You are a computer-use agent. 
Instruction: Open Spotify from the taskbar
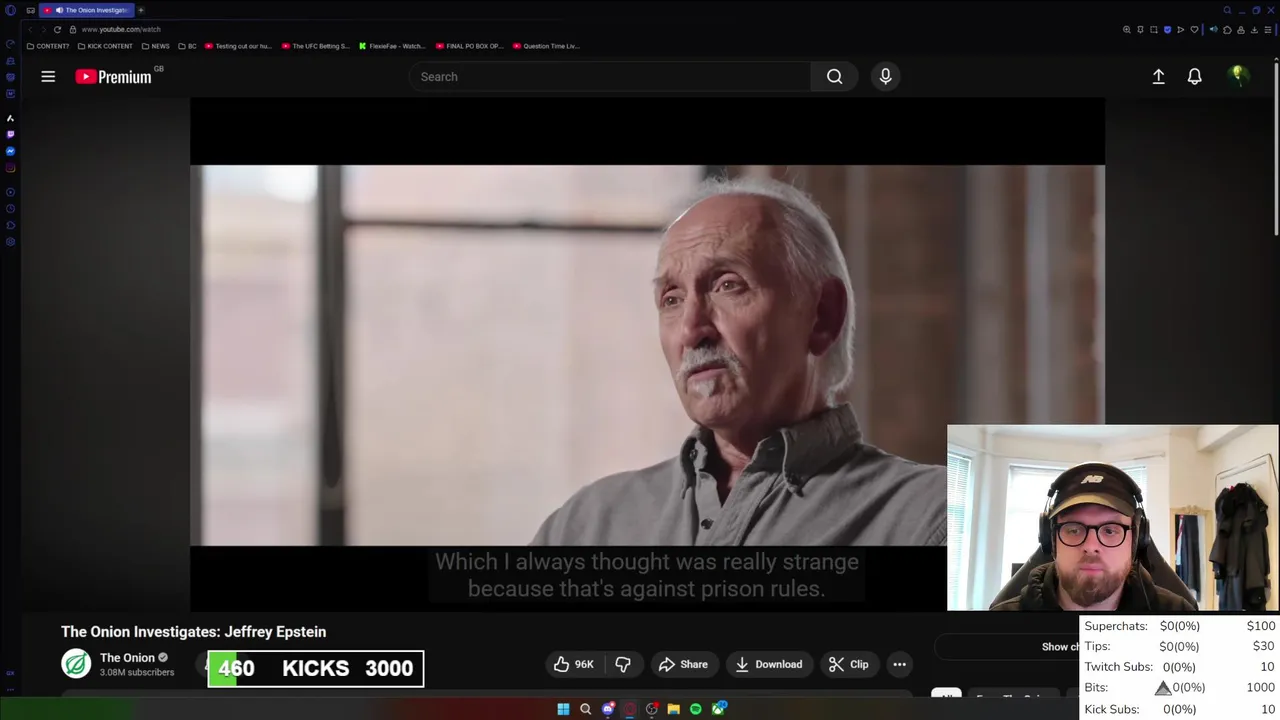696,709
